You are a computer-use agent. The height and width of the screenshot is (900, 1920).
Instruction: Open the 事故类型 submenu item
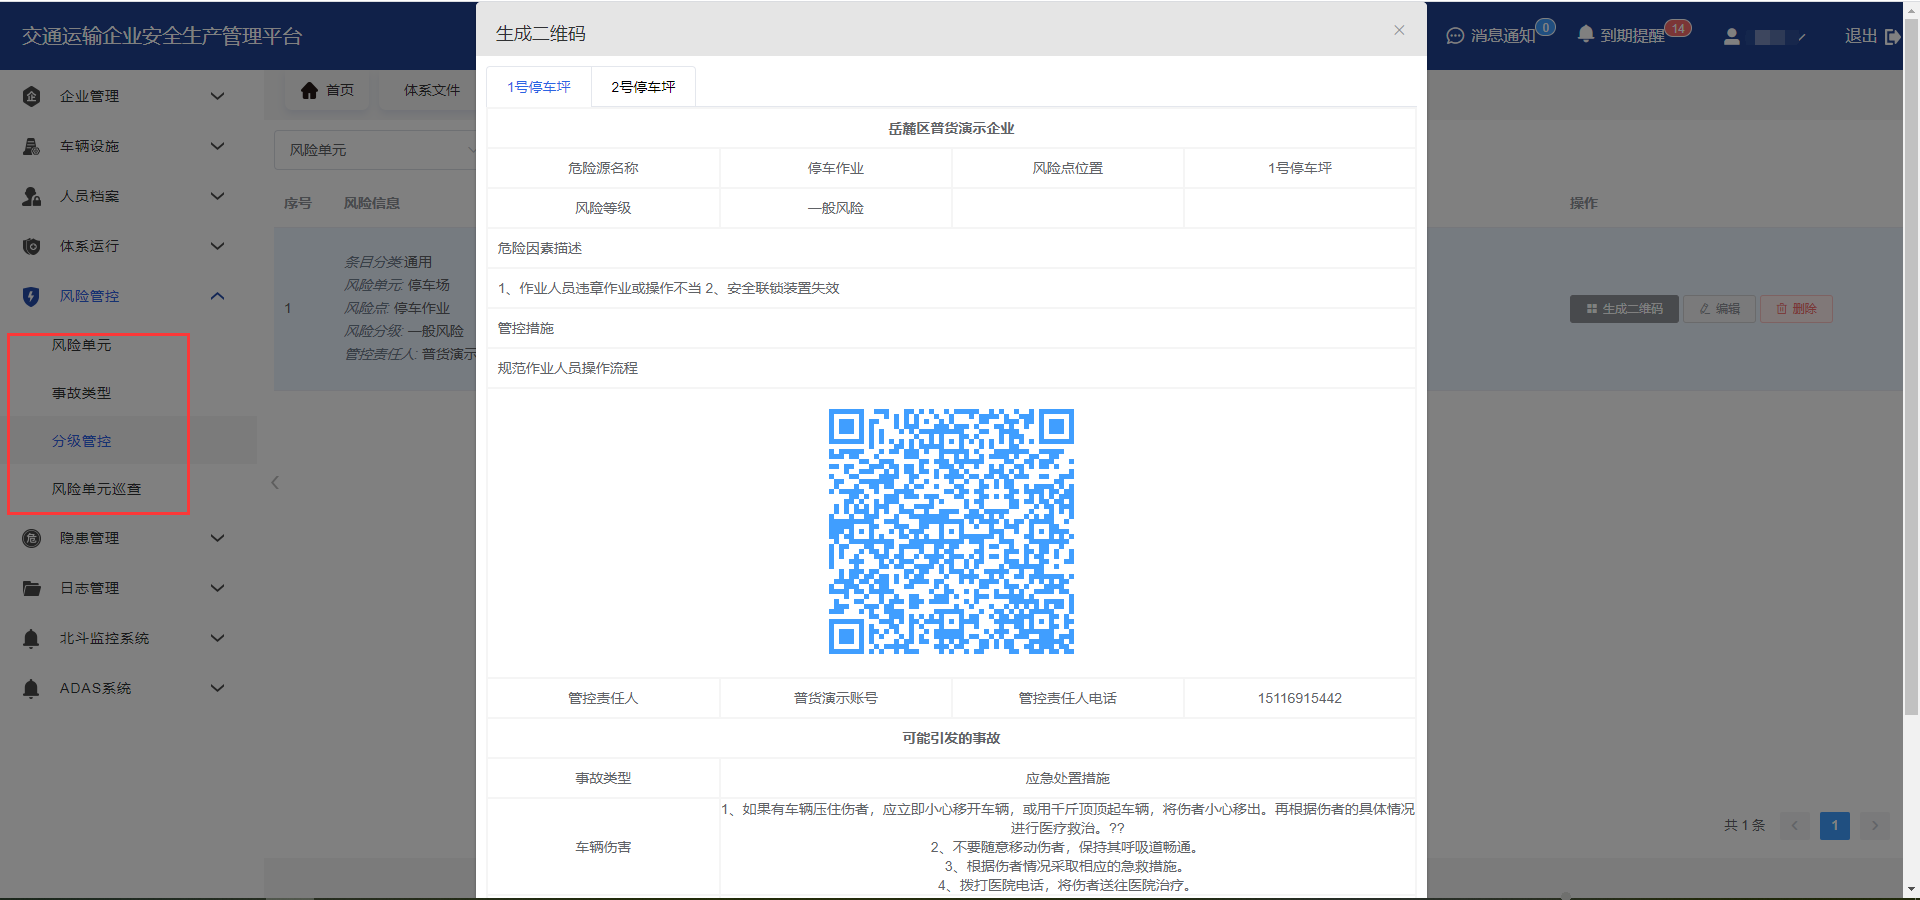[x=82, y=393]
